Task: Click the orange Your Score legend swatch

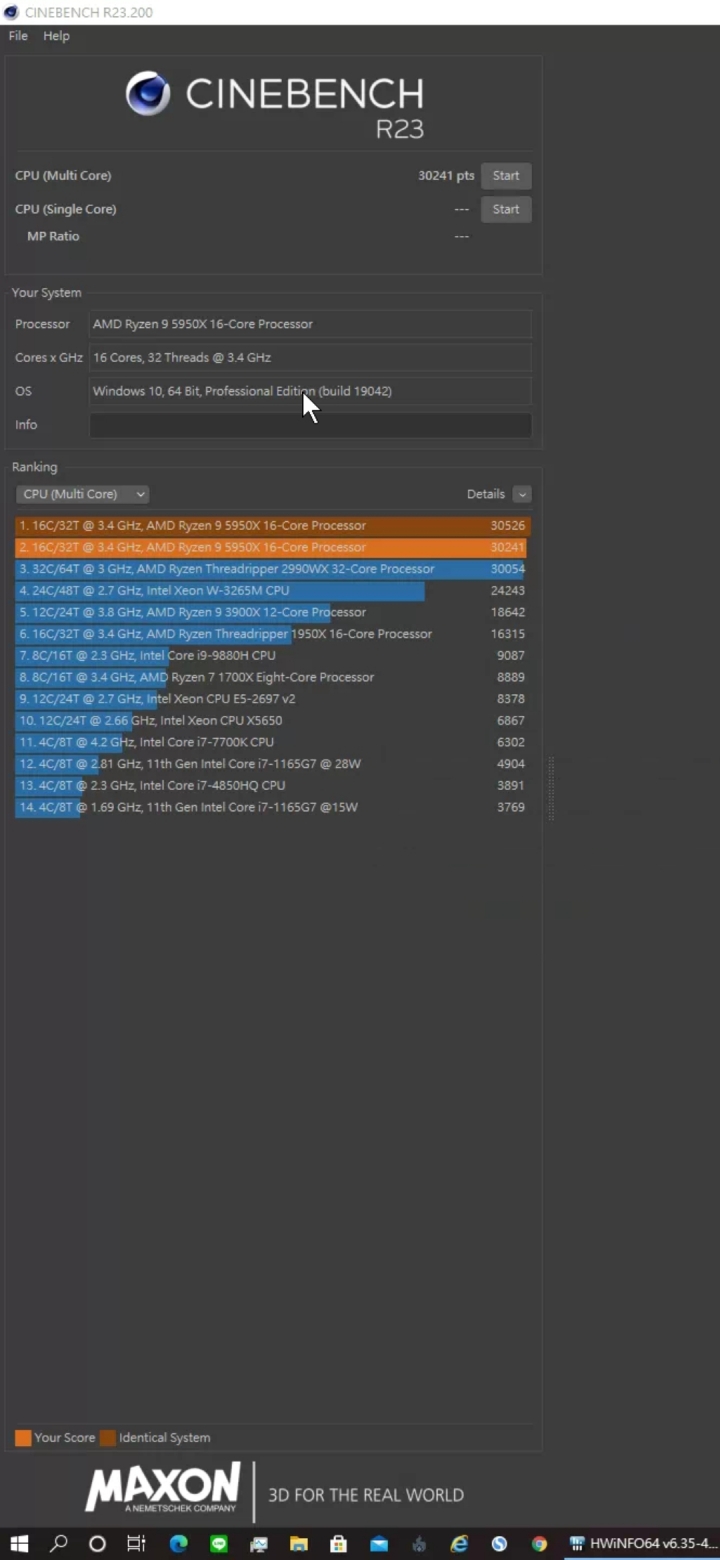Action: pos(23,1438)
